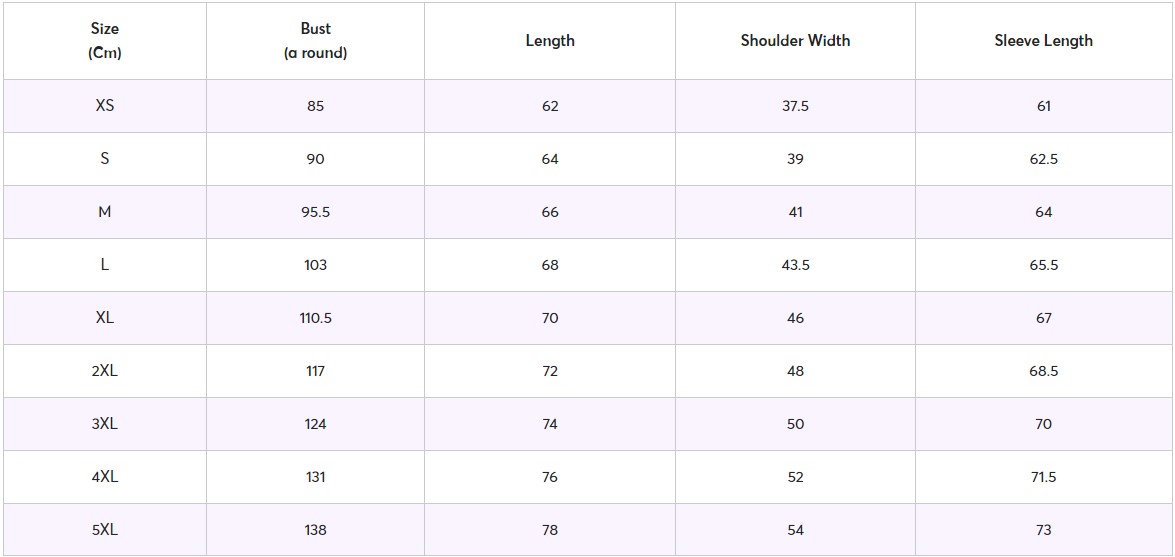The height and width of the screenshot is (557, 1175).
Task: Click the bust value 85 for XS
Action: pyautogui.click(x=315, y=106)
